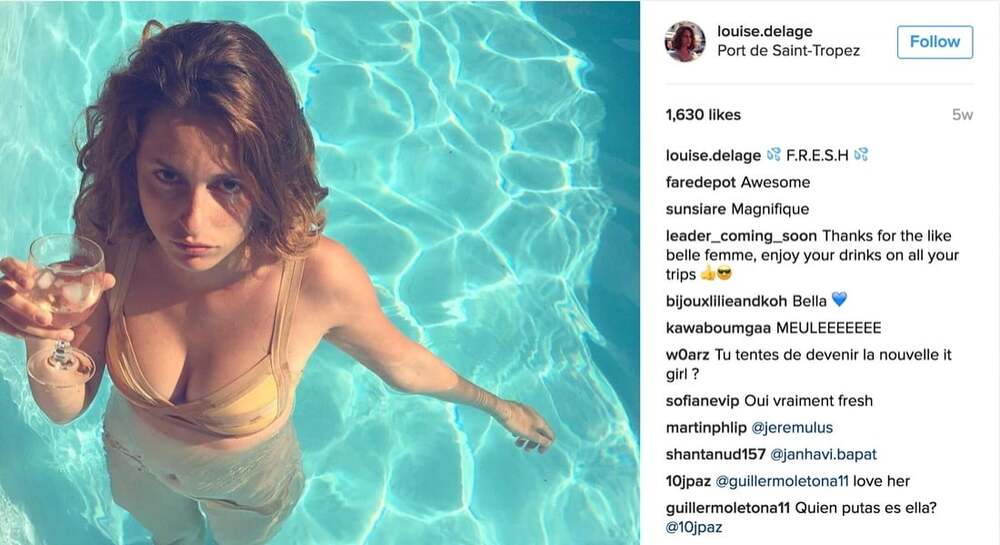View the 1,630 likes list
1000x545 pixels.
click(x=703, y=115)
